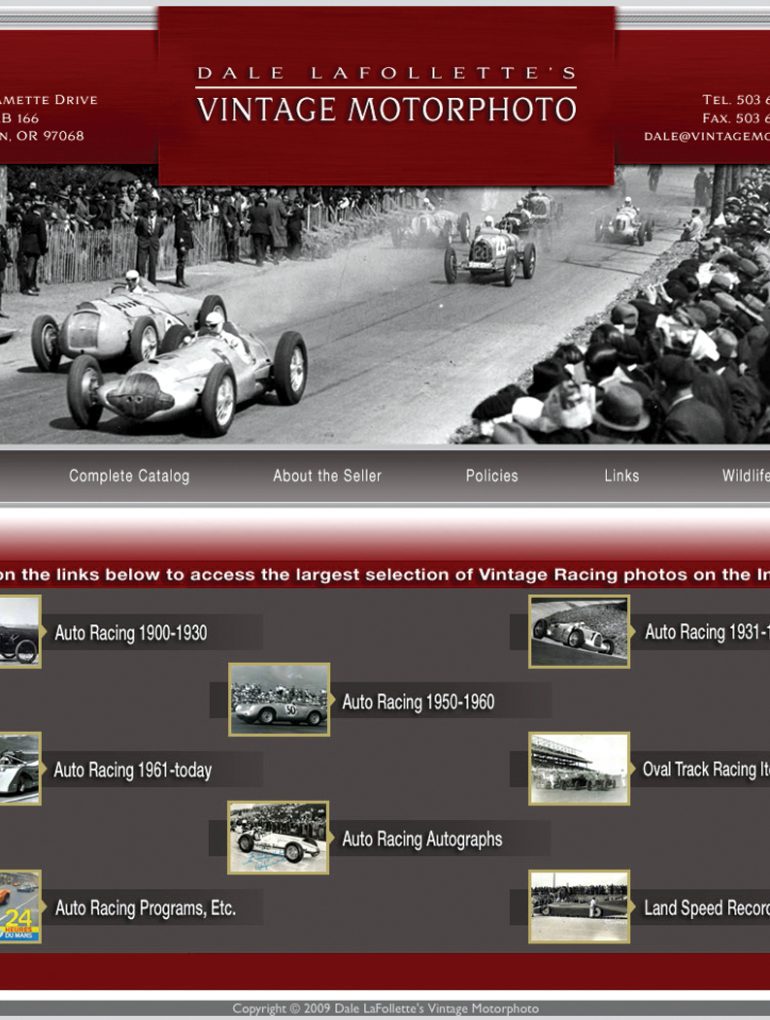Click the 'Fax. 503' line
Image resolution: width=770 pixels, height=1020 pixels.
[736, 118]
